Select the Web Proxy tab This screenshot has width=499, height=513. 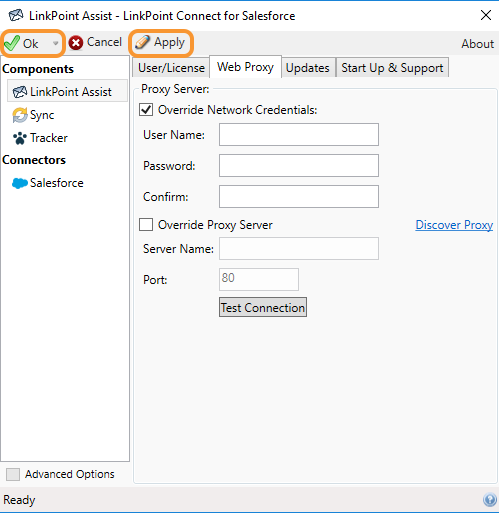pyautogui.click(x=245, y=67)
